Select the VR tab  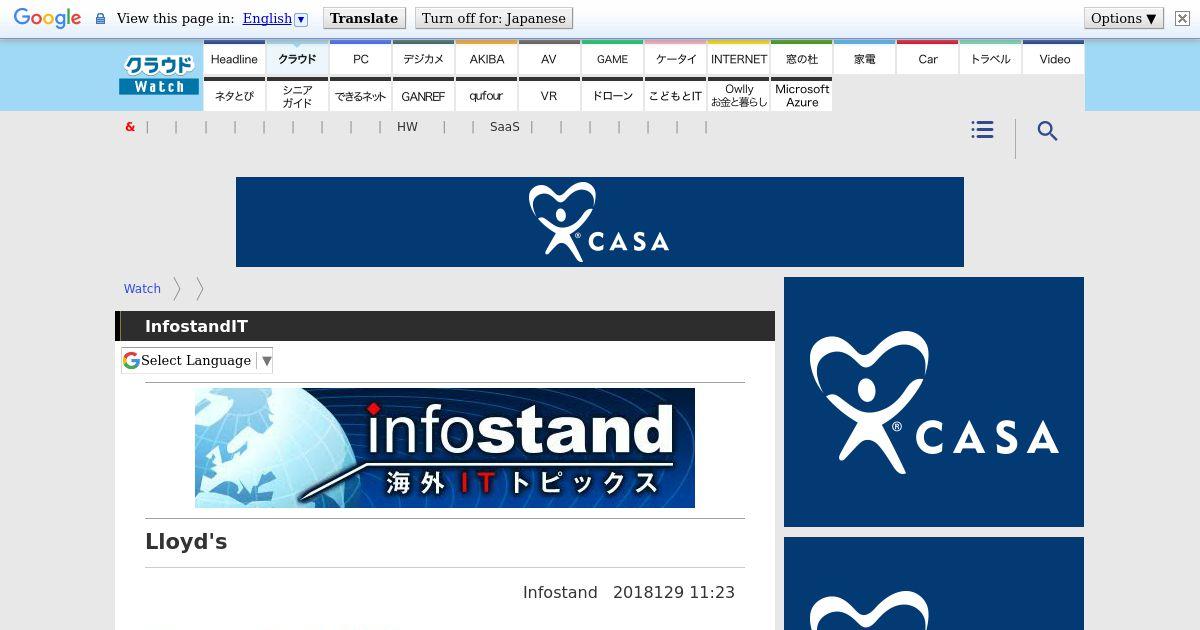tap(549, 95)
